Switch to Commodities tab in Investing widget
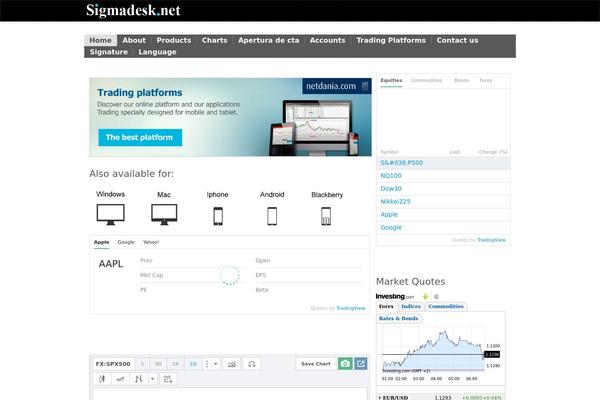This screenshot has width=600, height=400. click(x=446, y=307)
